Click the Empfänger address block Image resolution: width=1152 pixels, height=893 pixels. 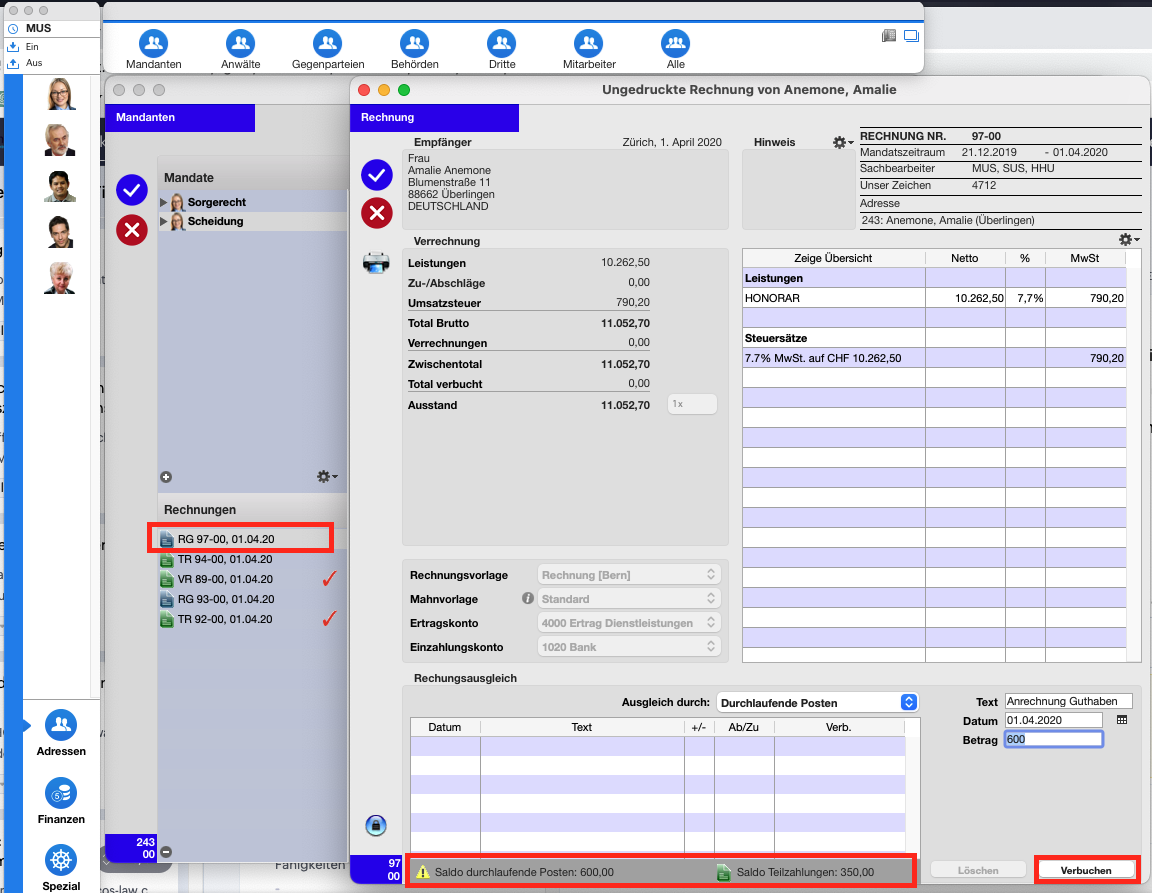(565, 190)
